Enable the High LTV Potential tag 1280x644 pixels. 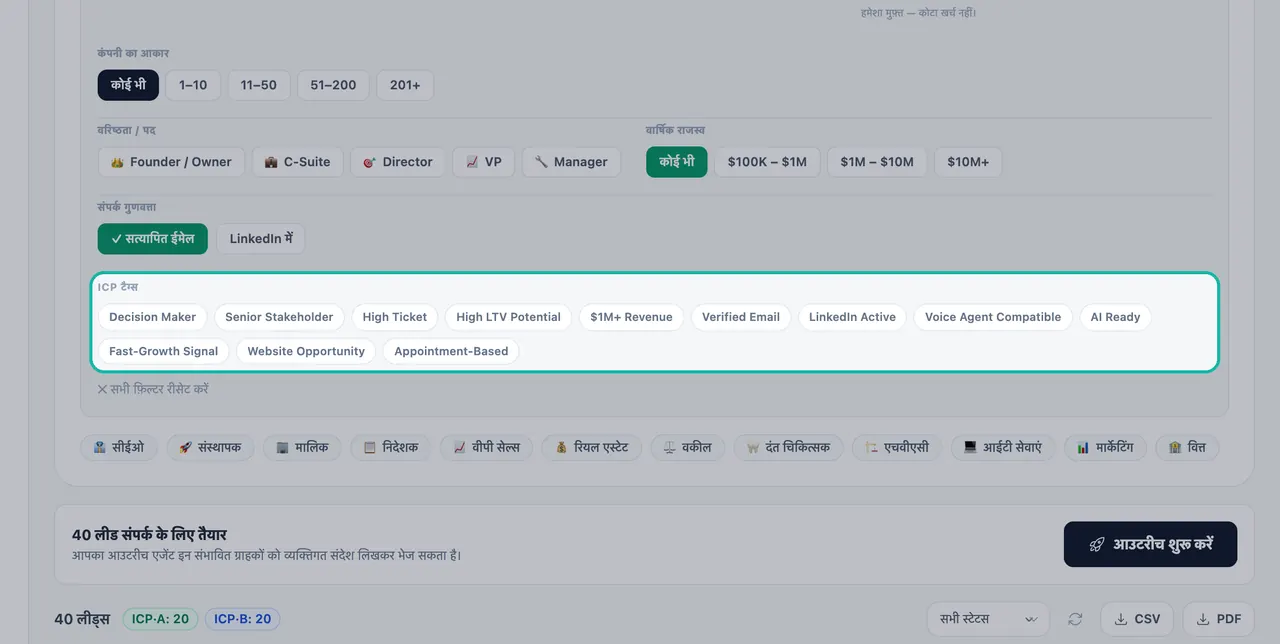point(509,317)
